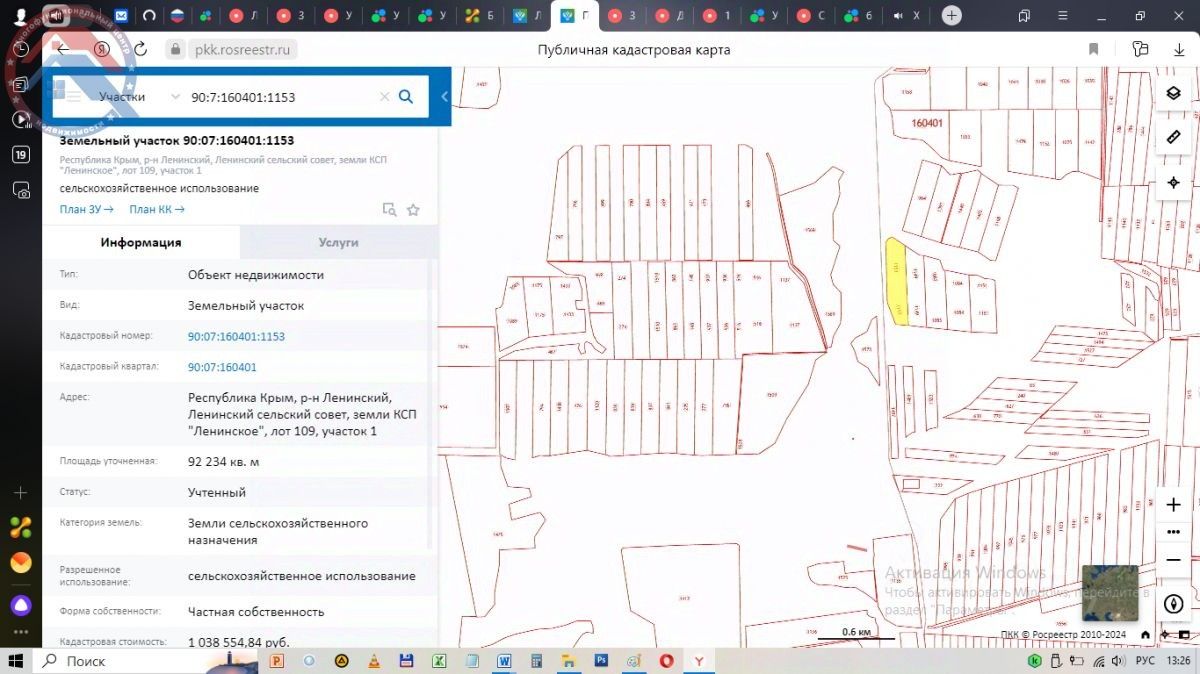
Task: Open the map layers panel
Action: 1174,93
